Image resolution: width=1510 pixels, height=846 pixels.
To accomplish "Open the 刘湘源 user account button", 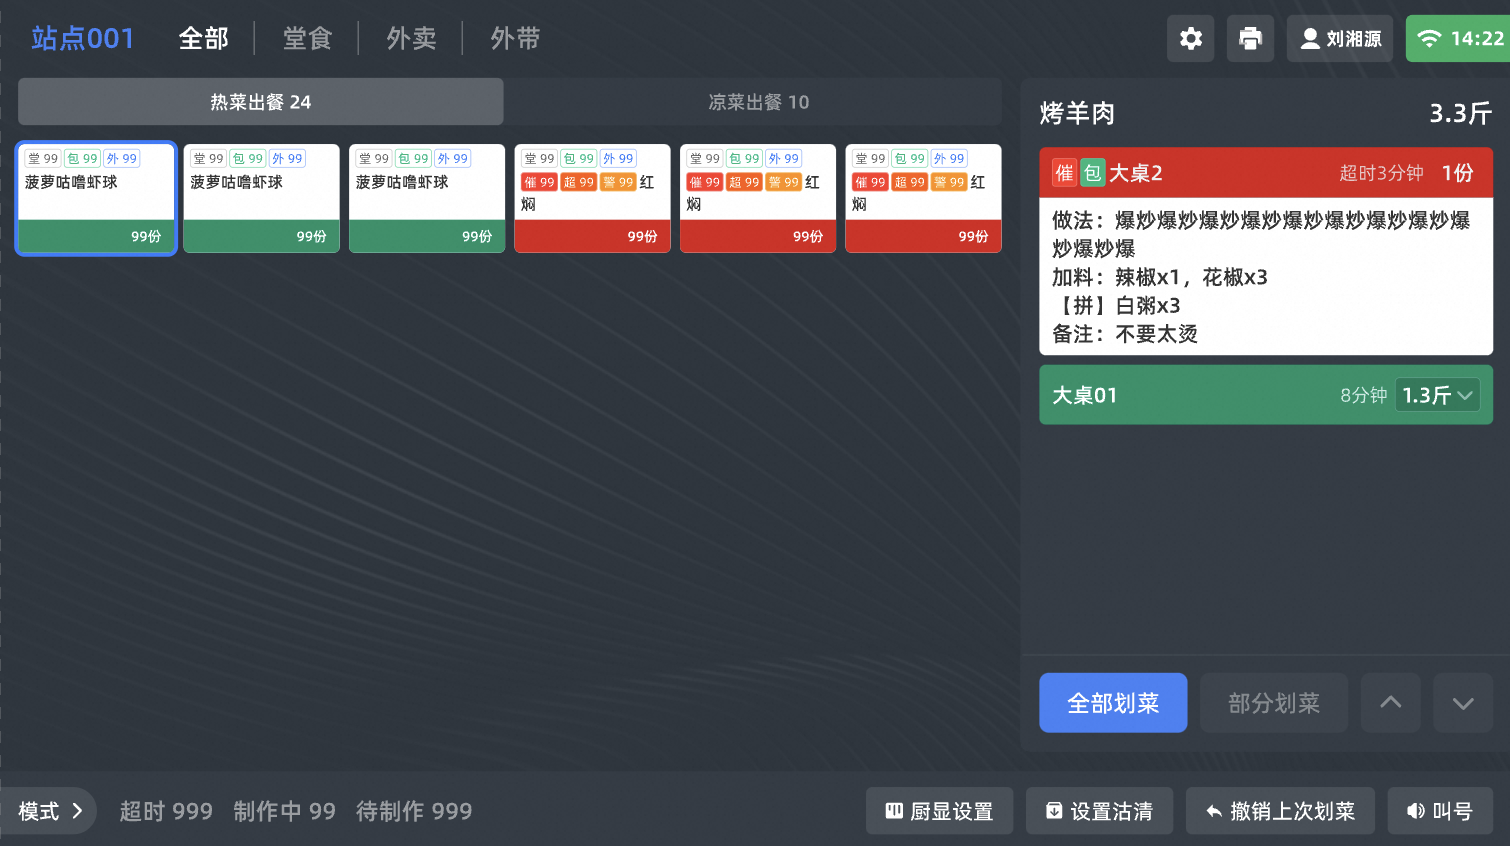I will coord(1339,39).
